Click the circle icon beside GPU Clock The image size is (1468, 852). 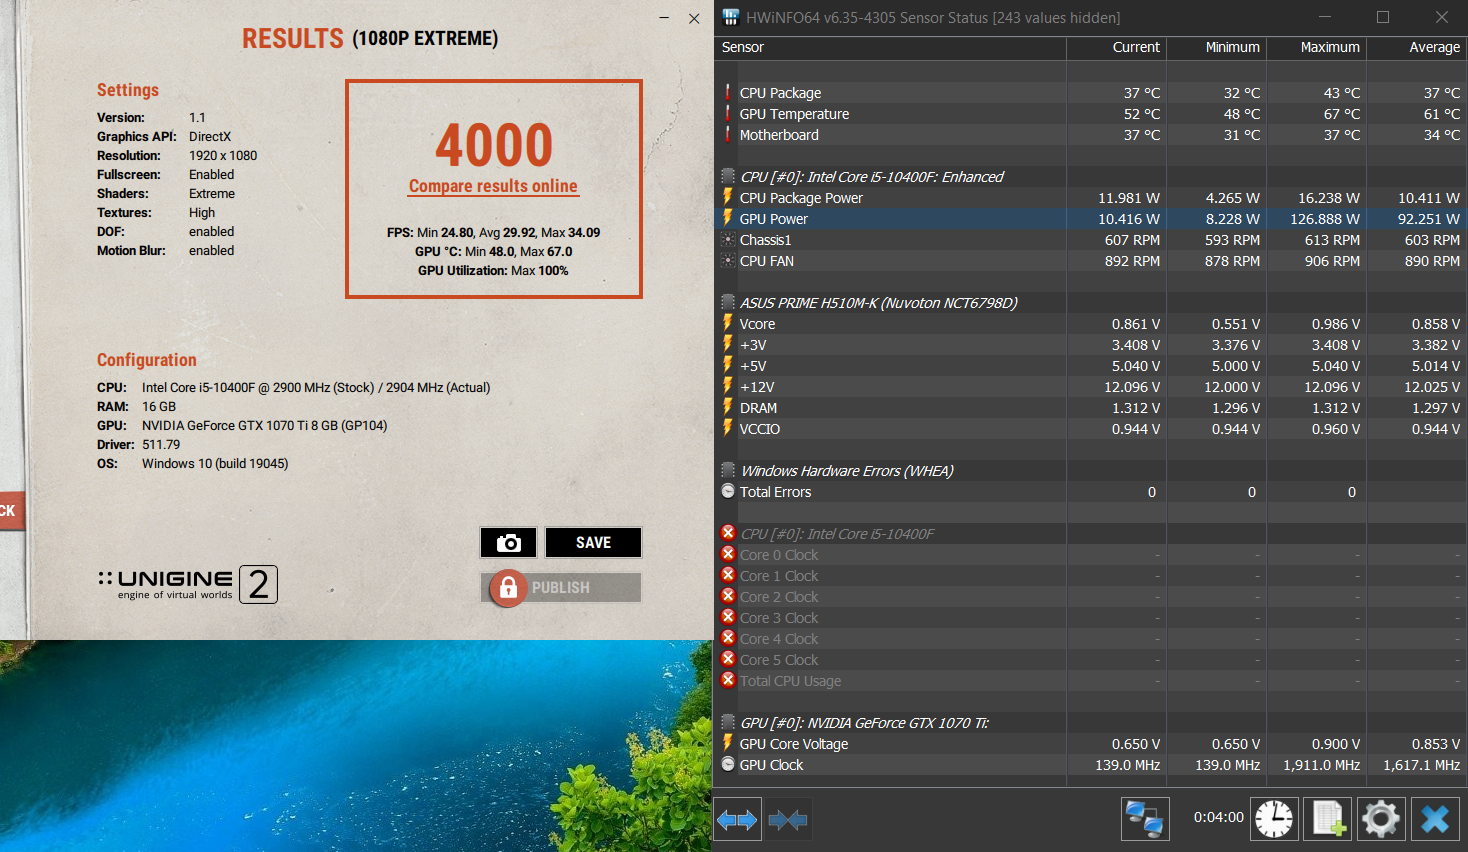pos(728,764)
